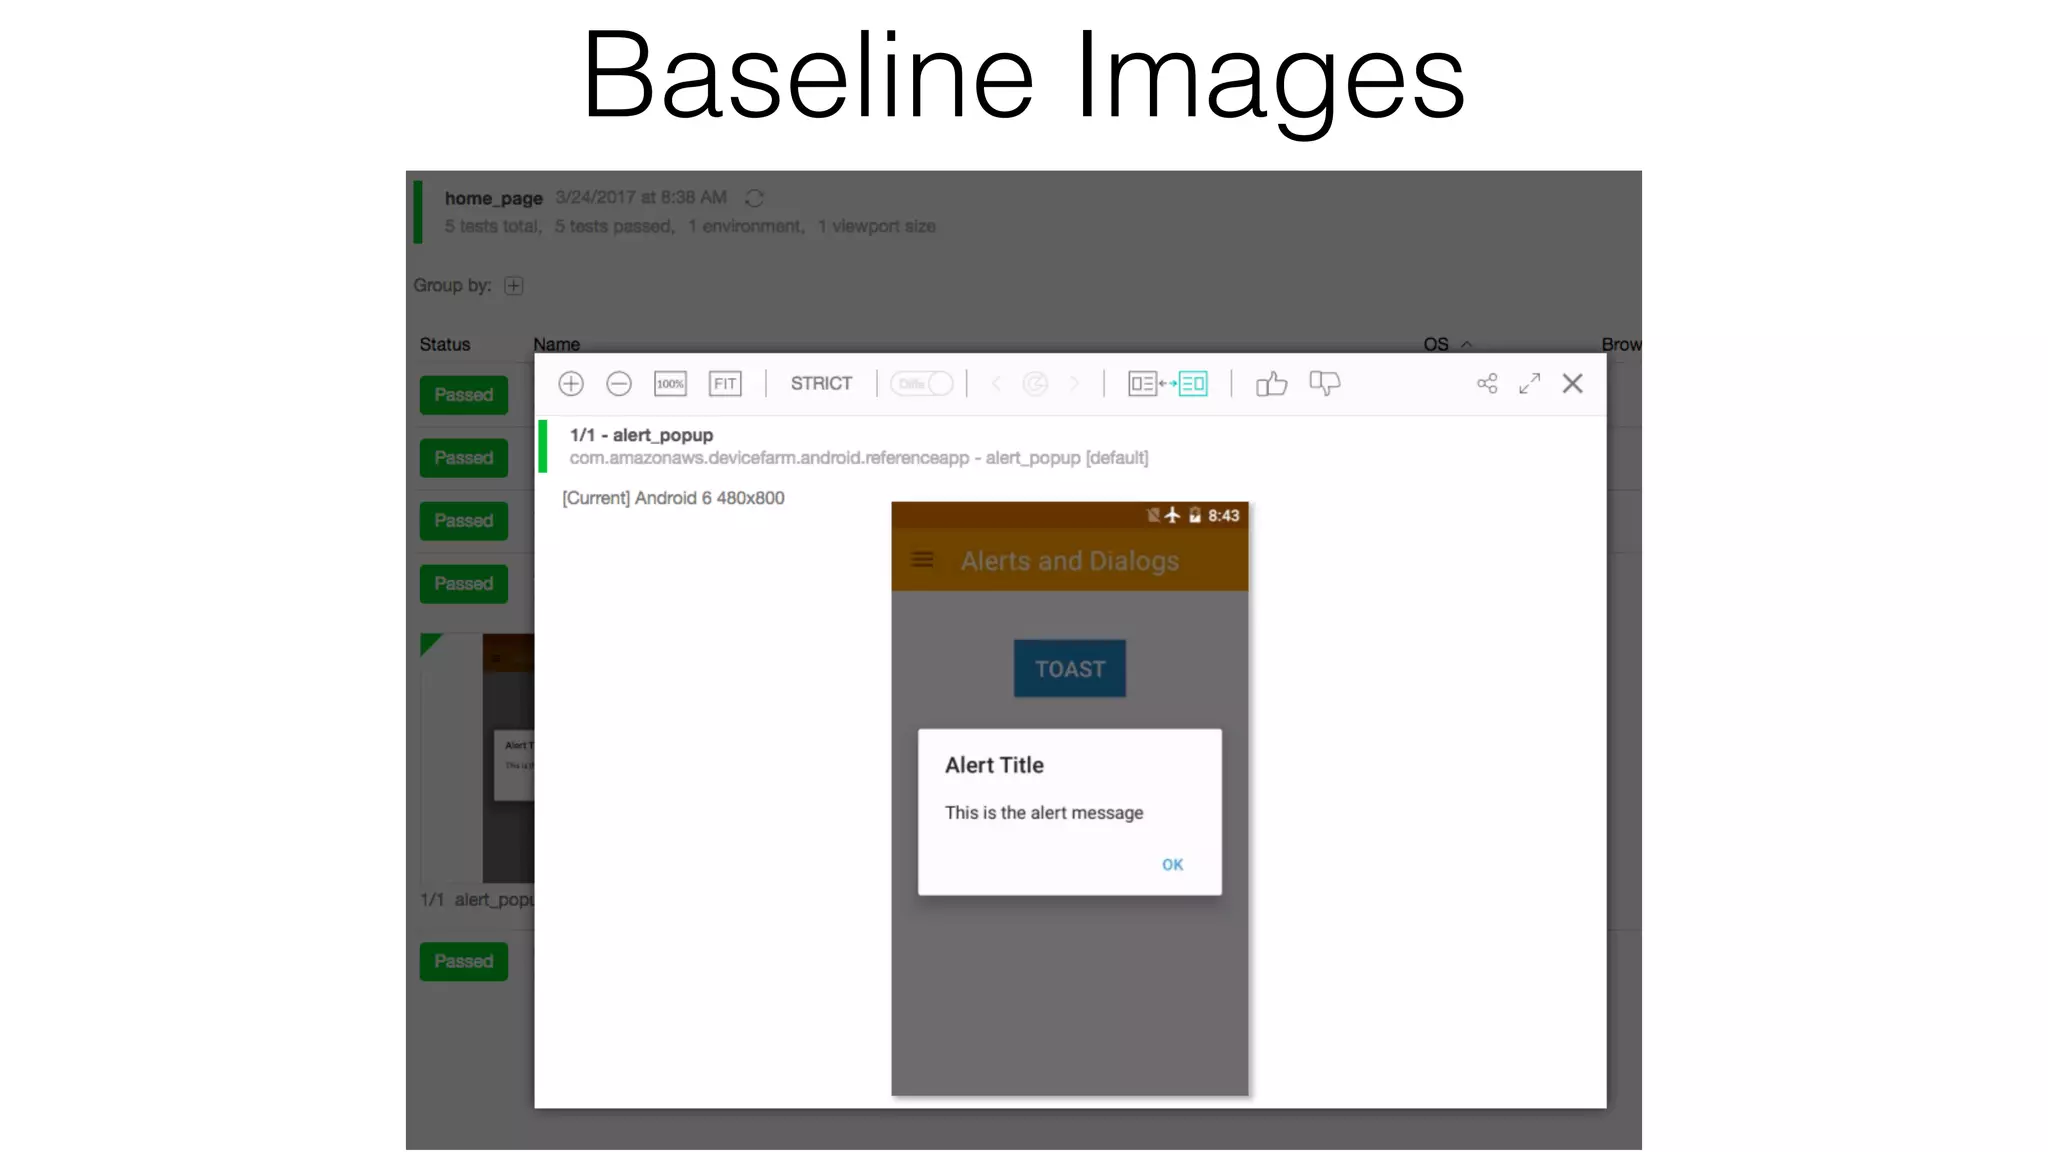Add a Group by criterion
Screen dimensions: 2048x1152
coord(514,286)
